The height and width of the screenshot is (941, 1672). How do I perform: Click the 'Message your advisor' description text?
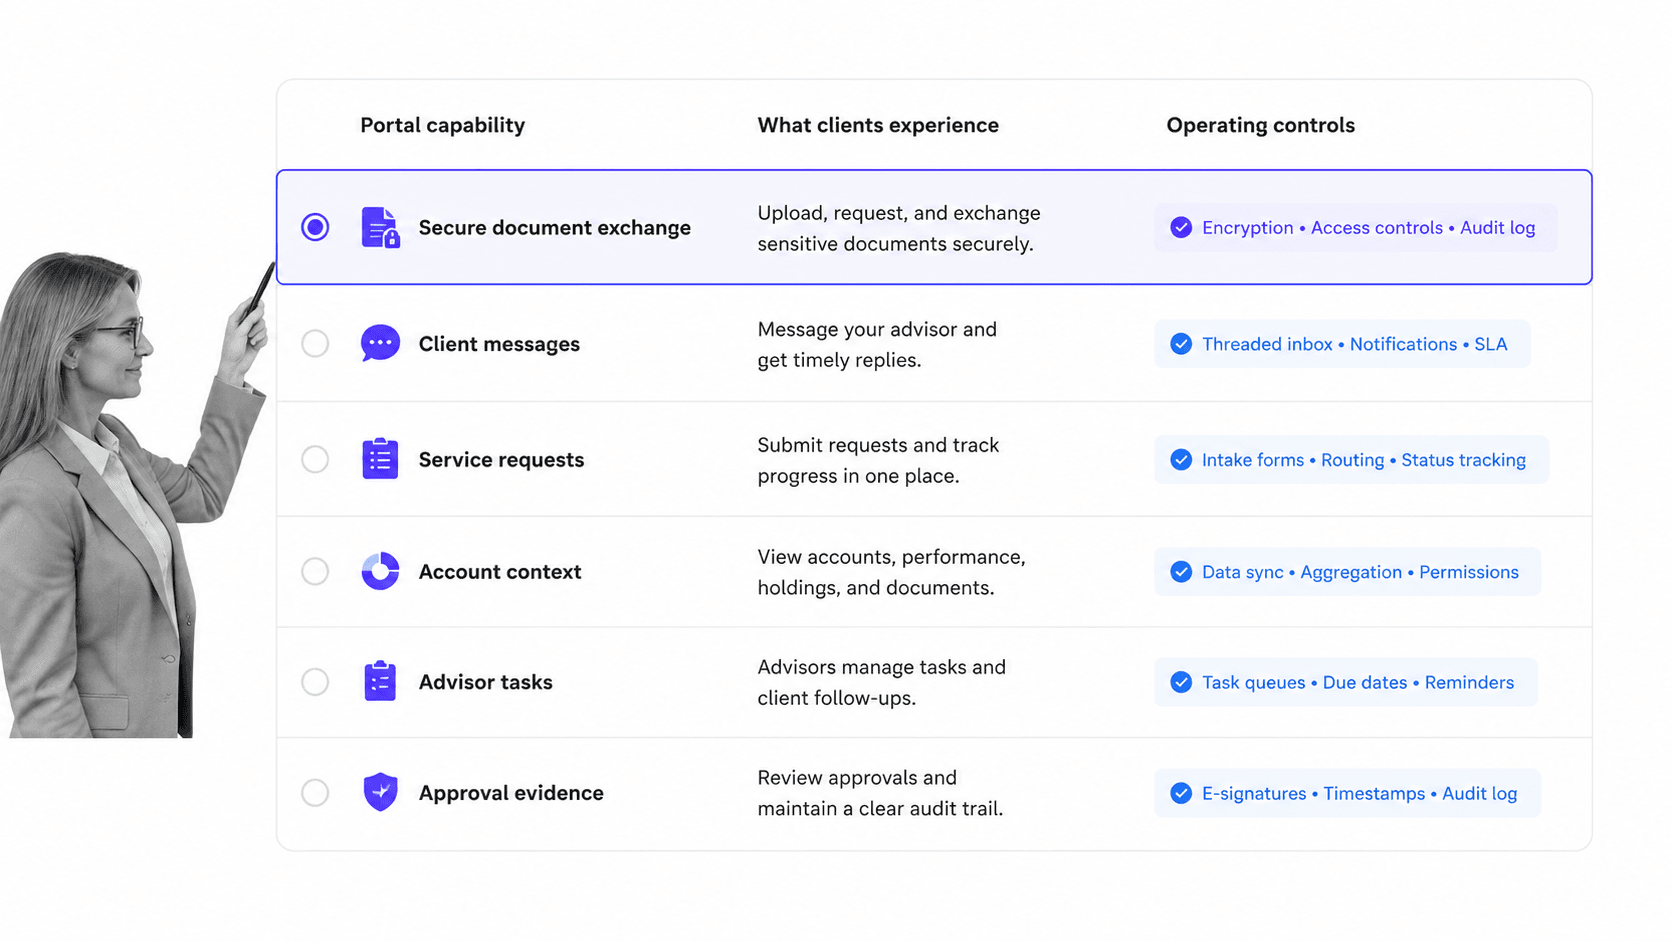point(877,344)
